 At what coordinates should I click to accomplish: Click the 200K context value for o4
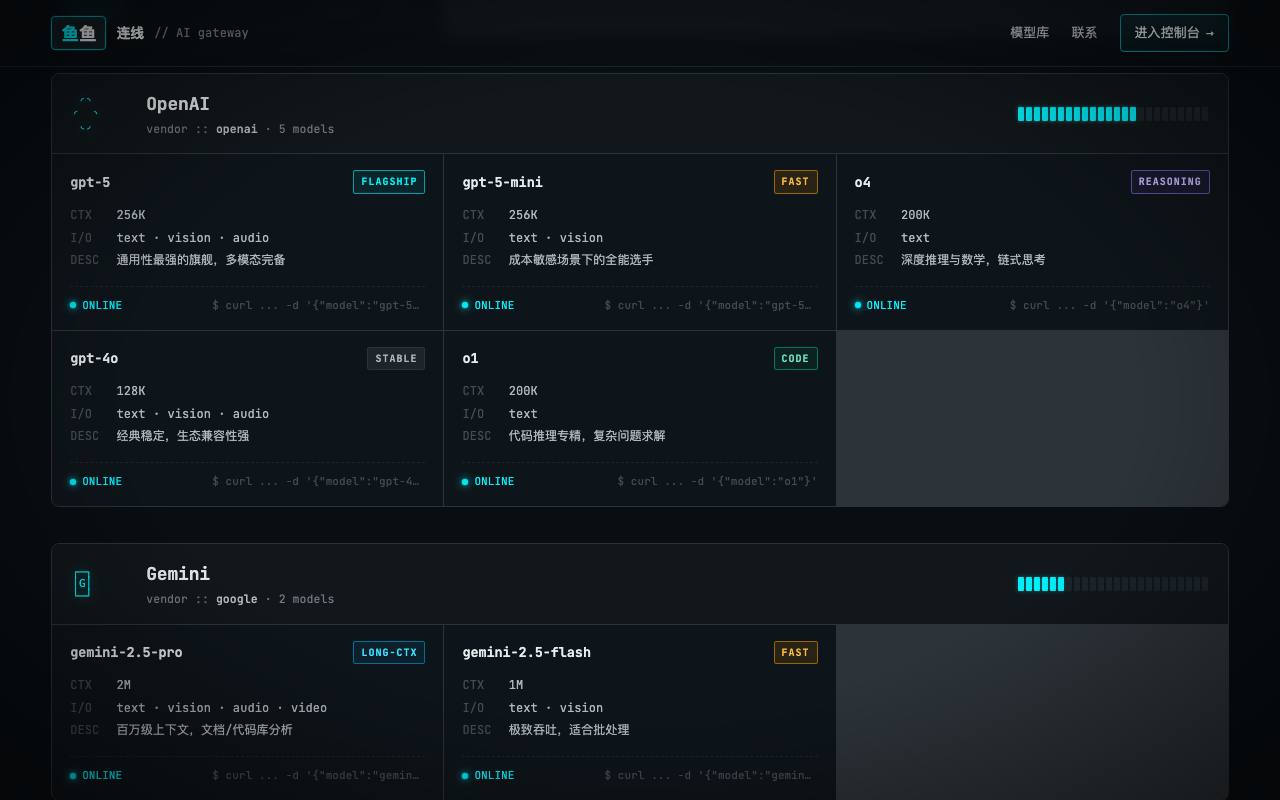coord(915,215)
